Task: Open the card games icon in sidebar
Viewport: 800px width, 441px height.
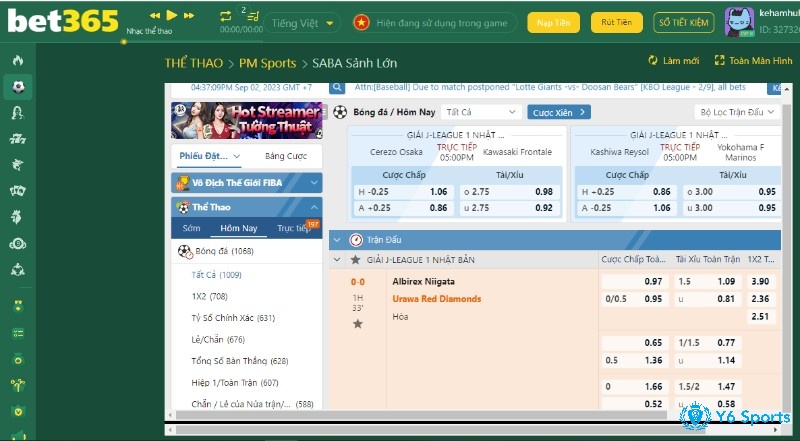Action: point(18,191)
